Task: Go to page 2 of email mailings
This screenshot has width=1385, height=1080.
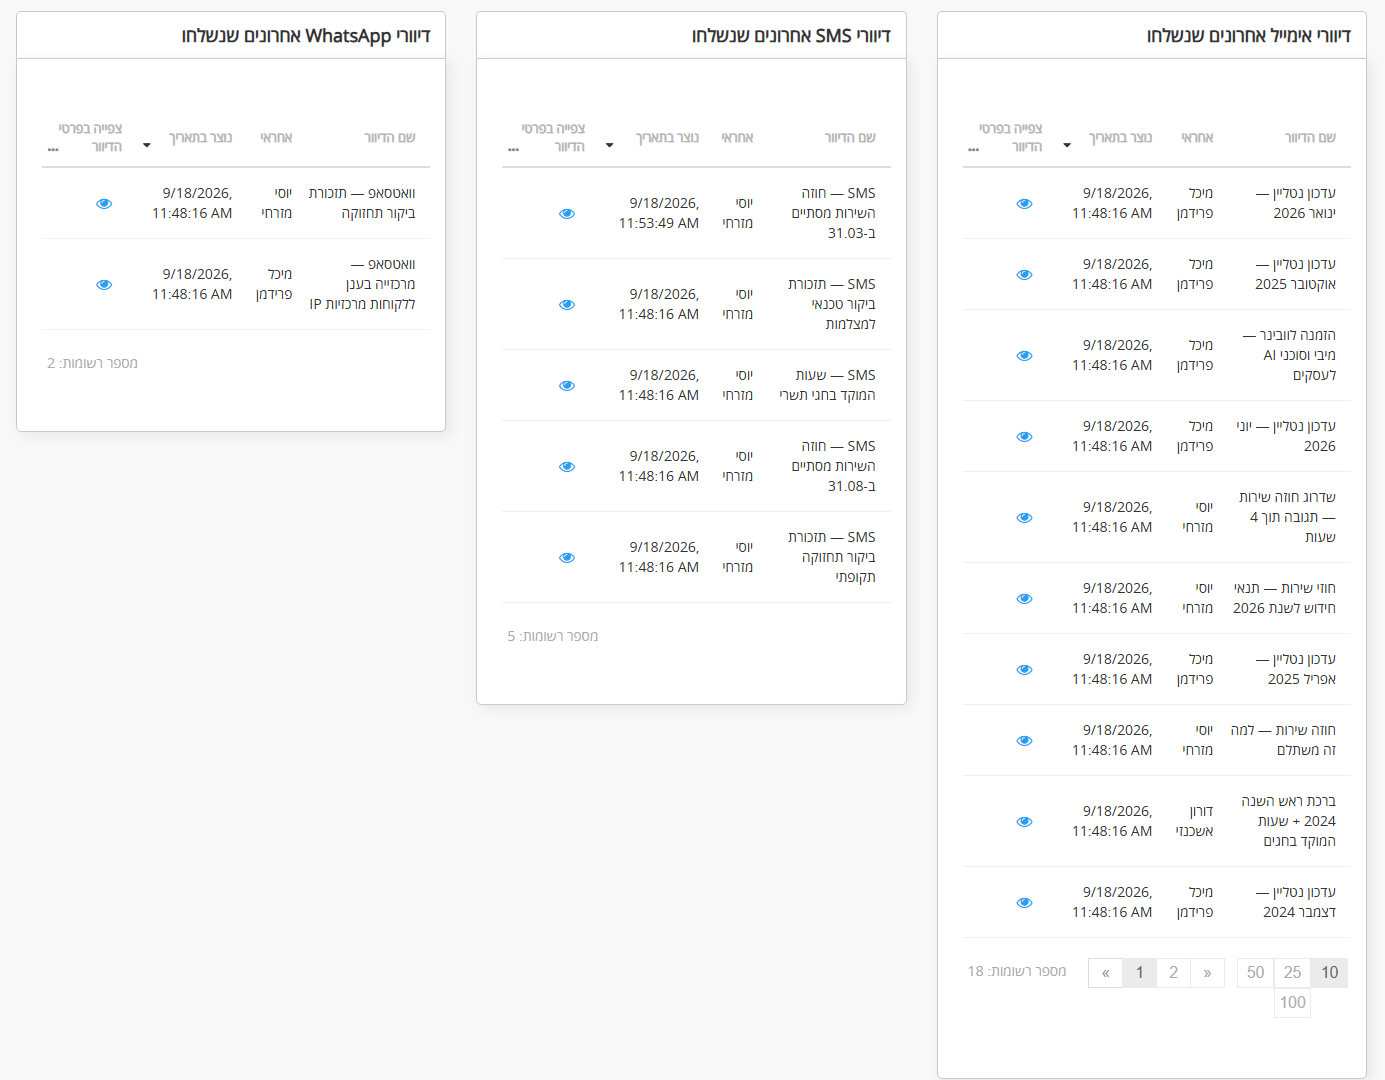Action: 1173,973
